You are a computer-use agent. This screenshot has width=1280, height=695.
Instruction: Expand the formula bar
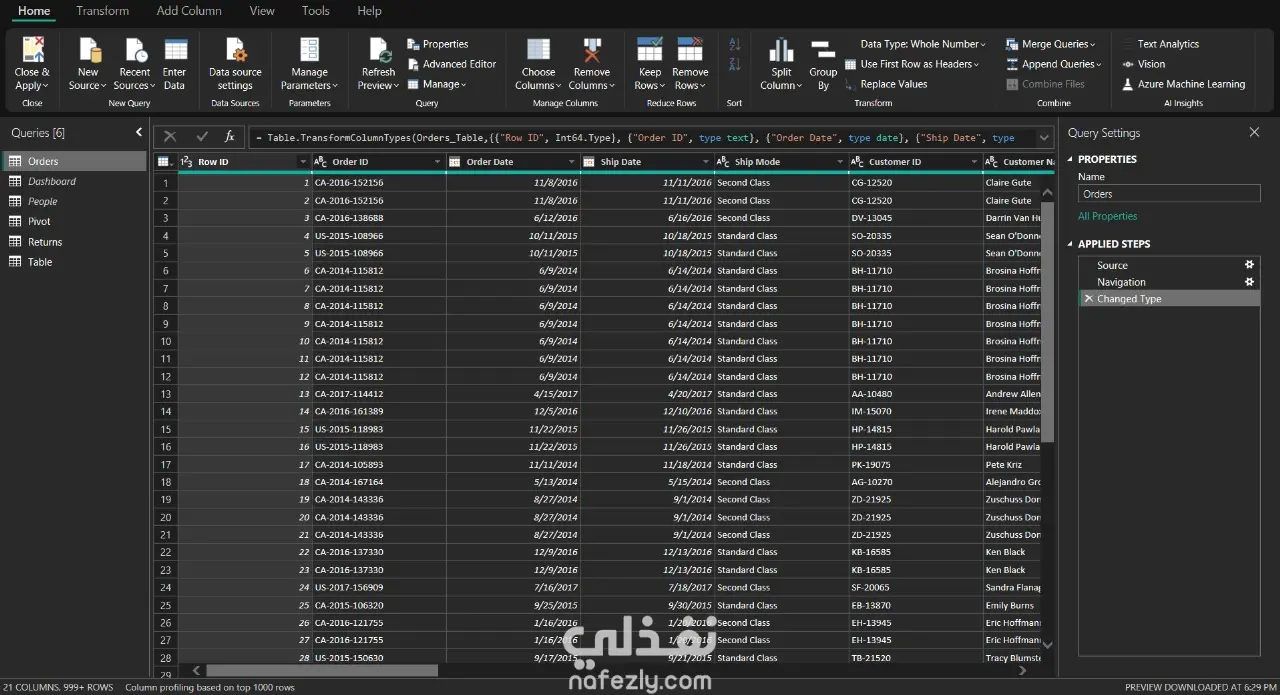tap(1044, 137)
